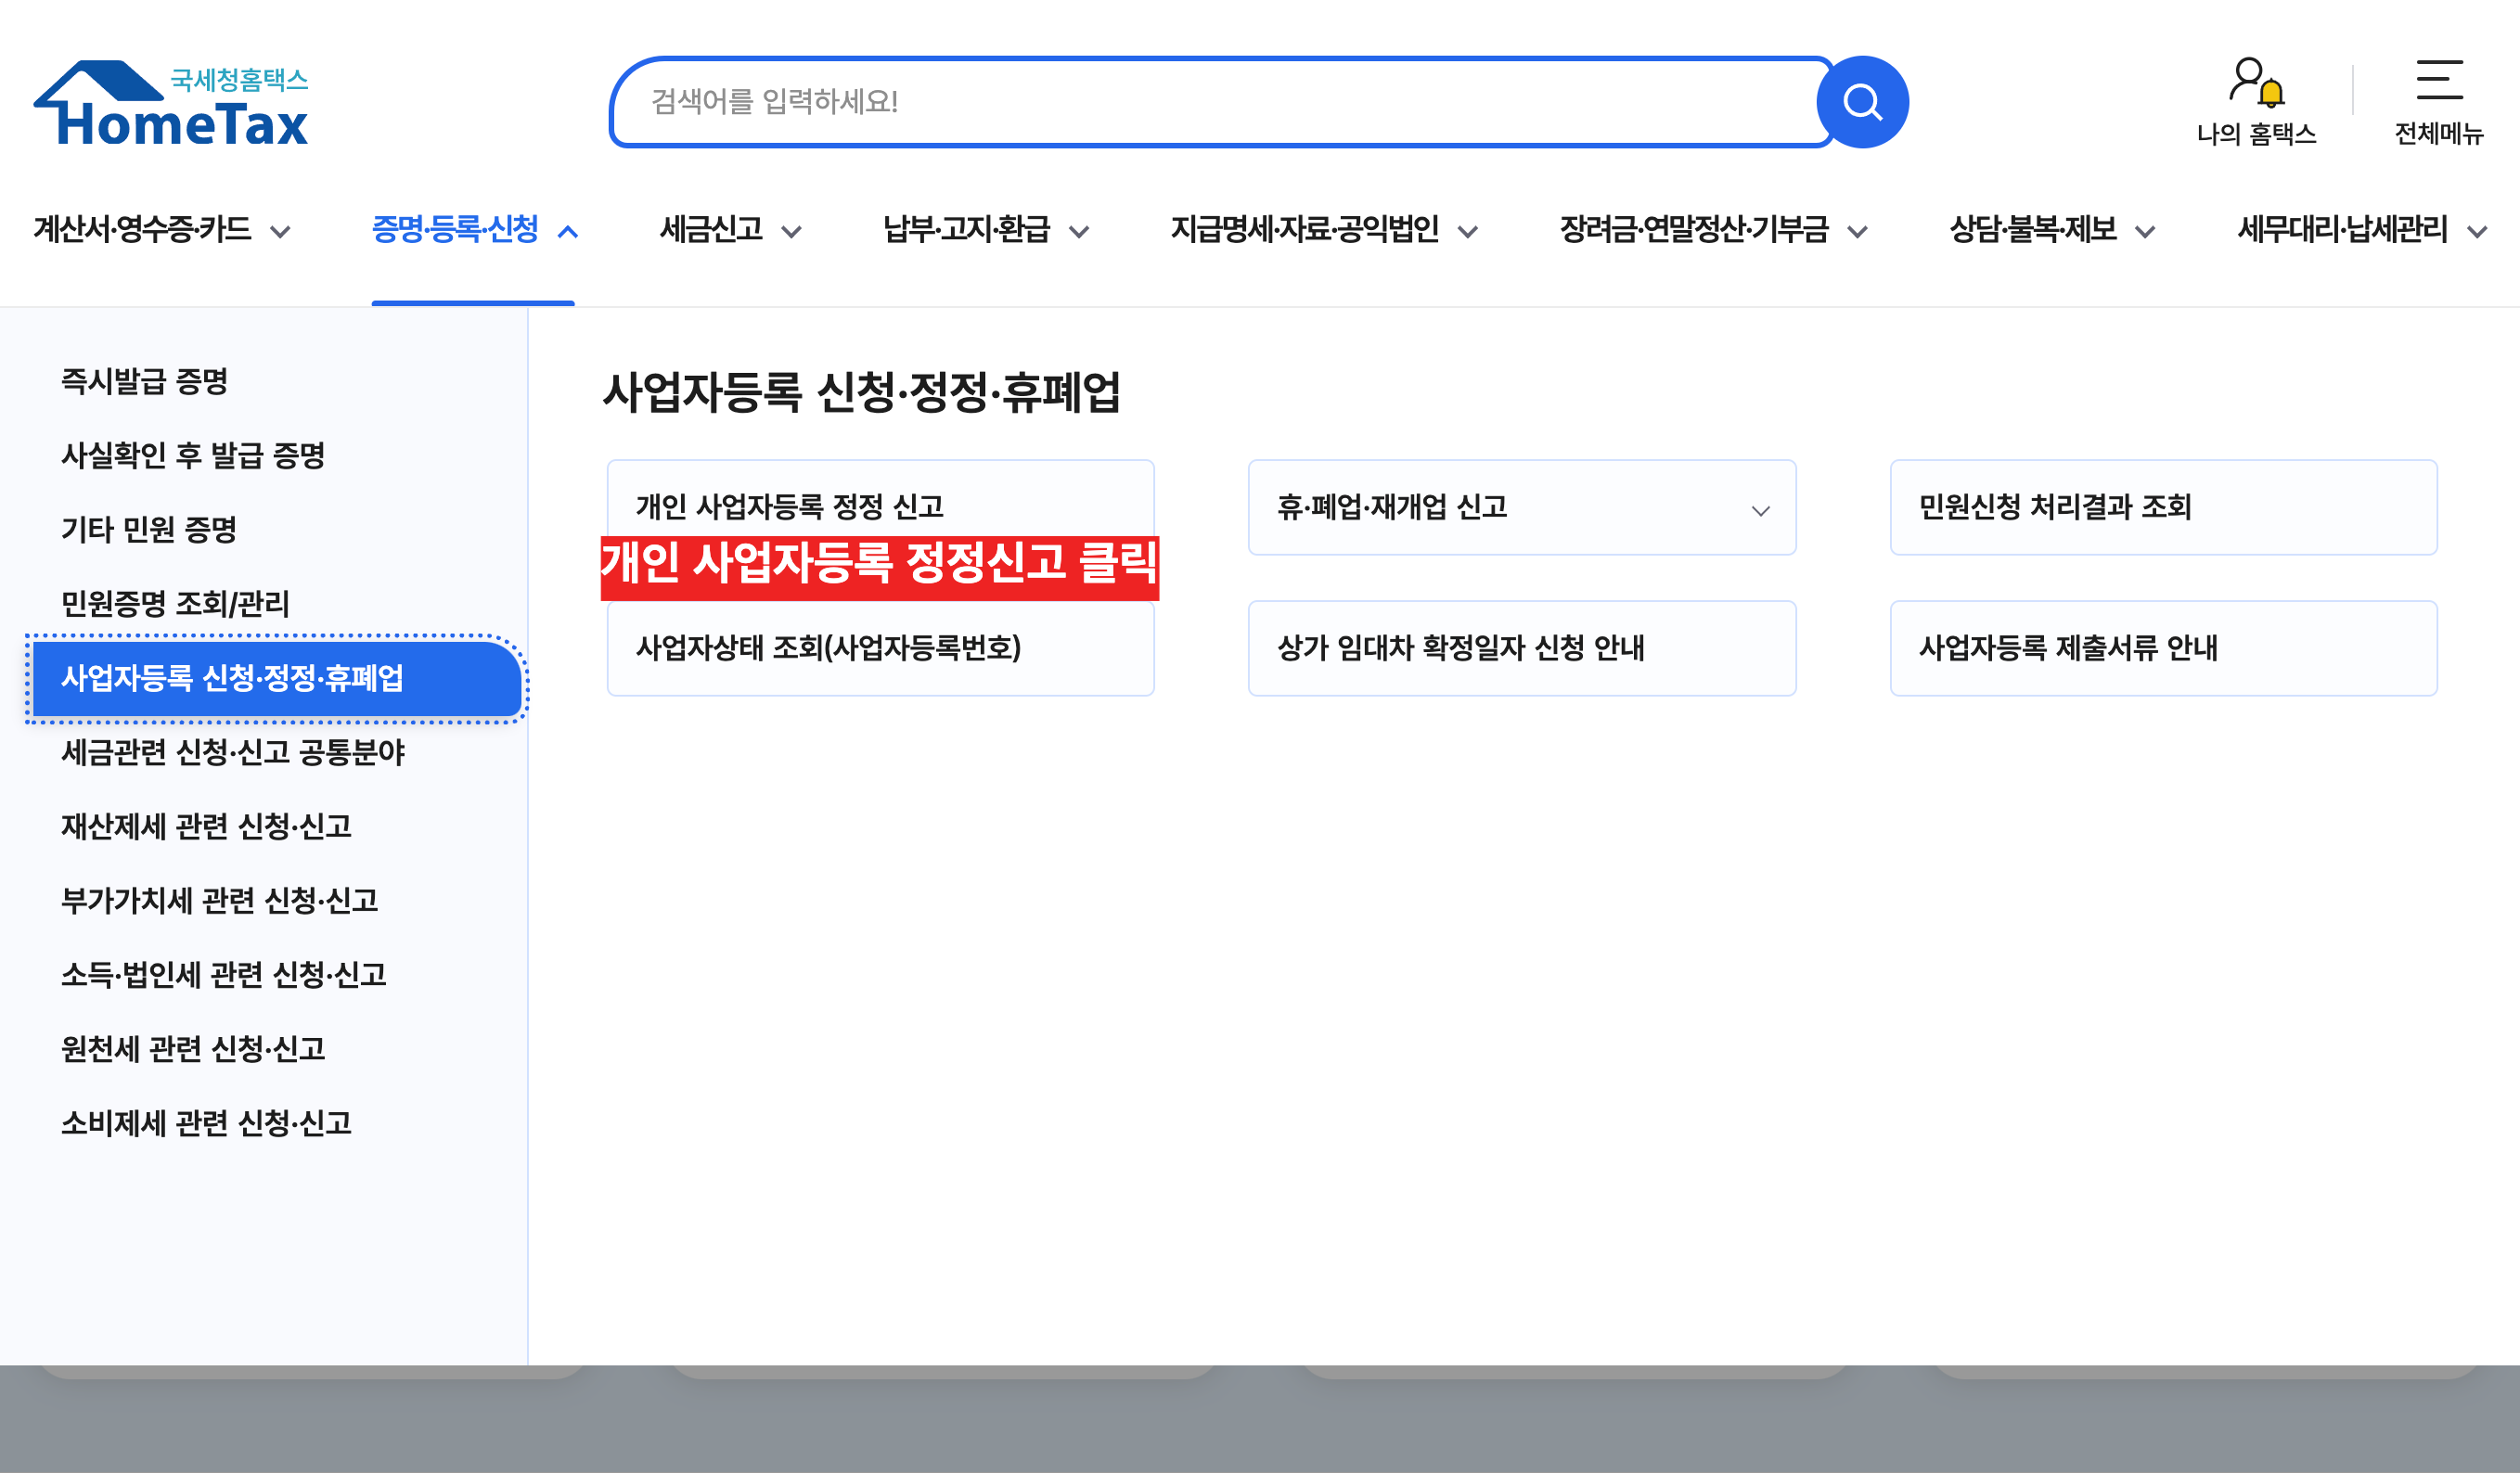Select 부가가치세 관련 신청·신고 sidebar item
This screenshot has width=2520, height=1473.
[x=220, y=900]
